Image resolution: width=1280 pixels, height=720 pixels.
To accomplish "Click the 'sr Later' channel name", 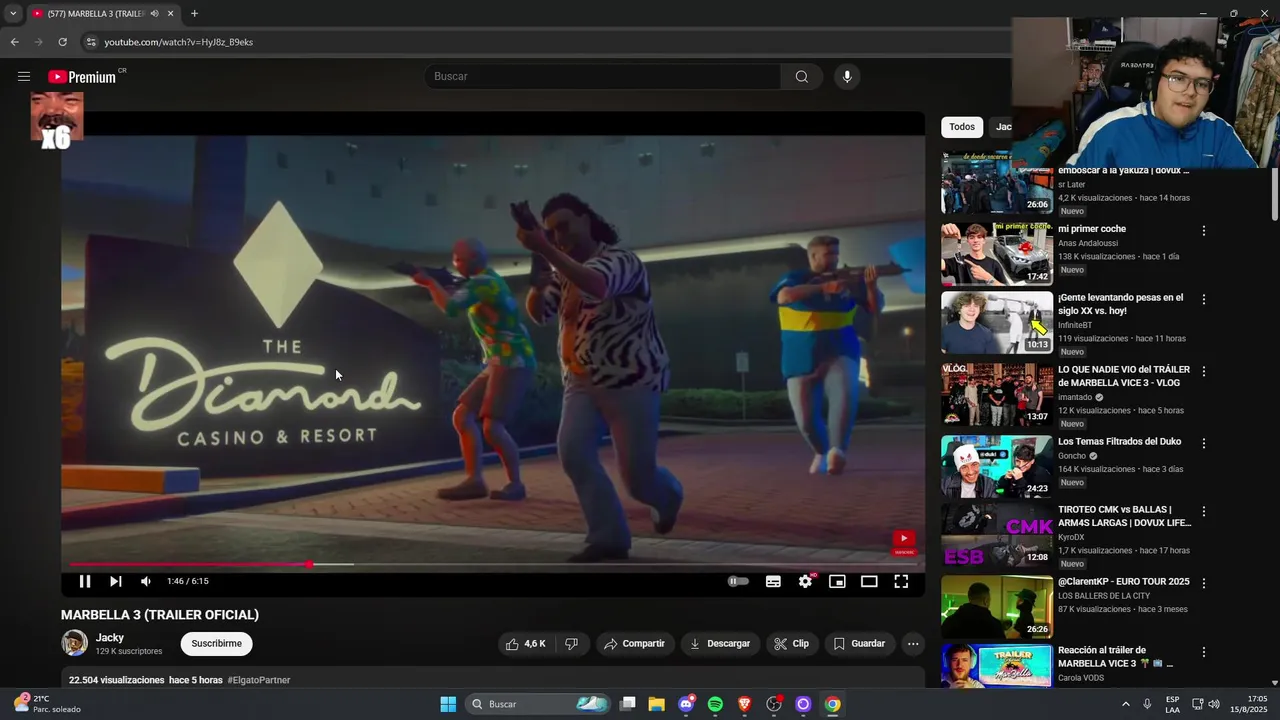I will [1072, 185].
